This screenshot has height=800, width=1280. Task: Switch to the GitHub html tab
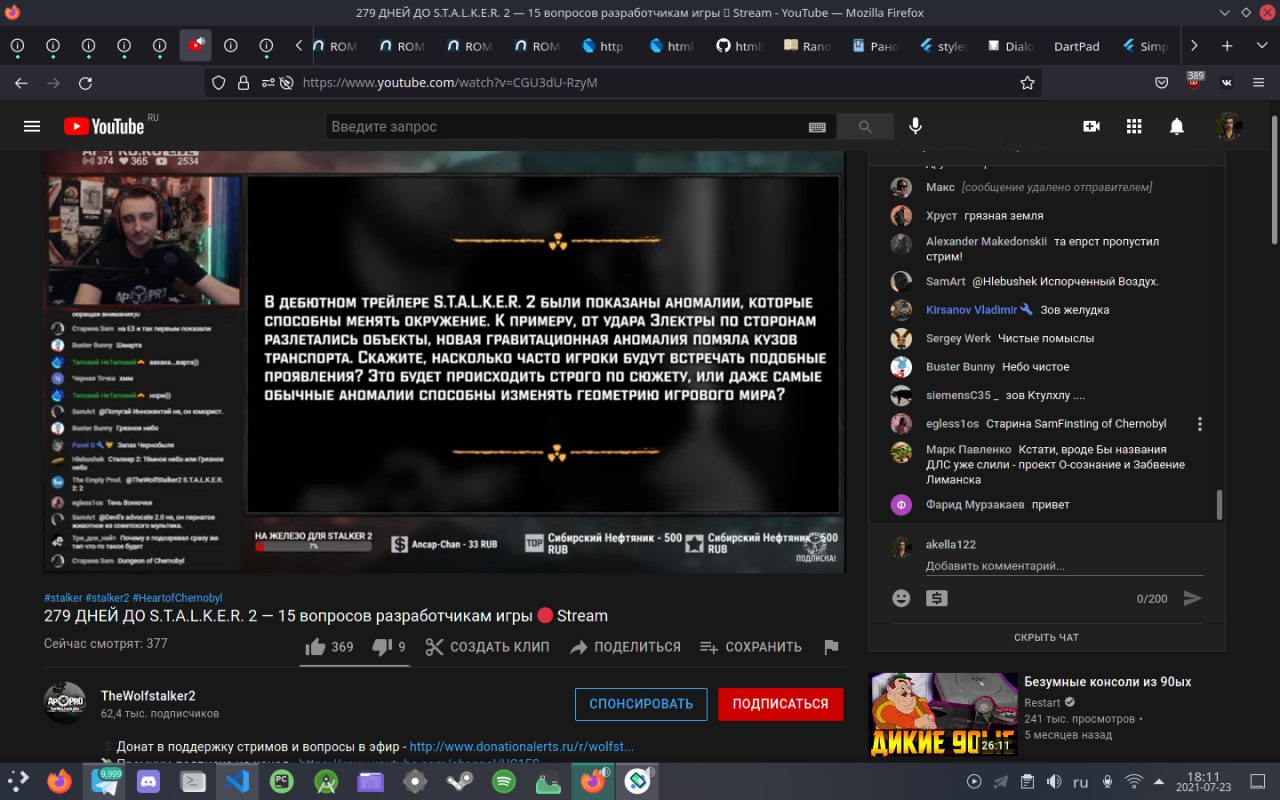pyautogui.click(x=740, y=46)
